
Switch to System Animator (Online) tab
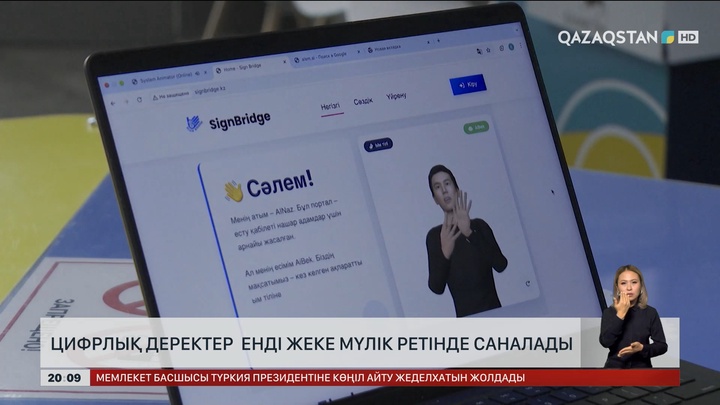tap(166, 79)
